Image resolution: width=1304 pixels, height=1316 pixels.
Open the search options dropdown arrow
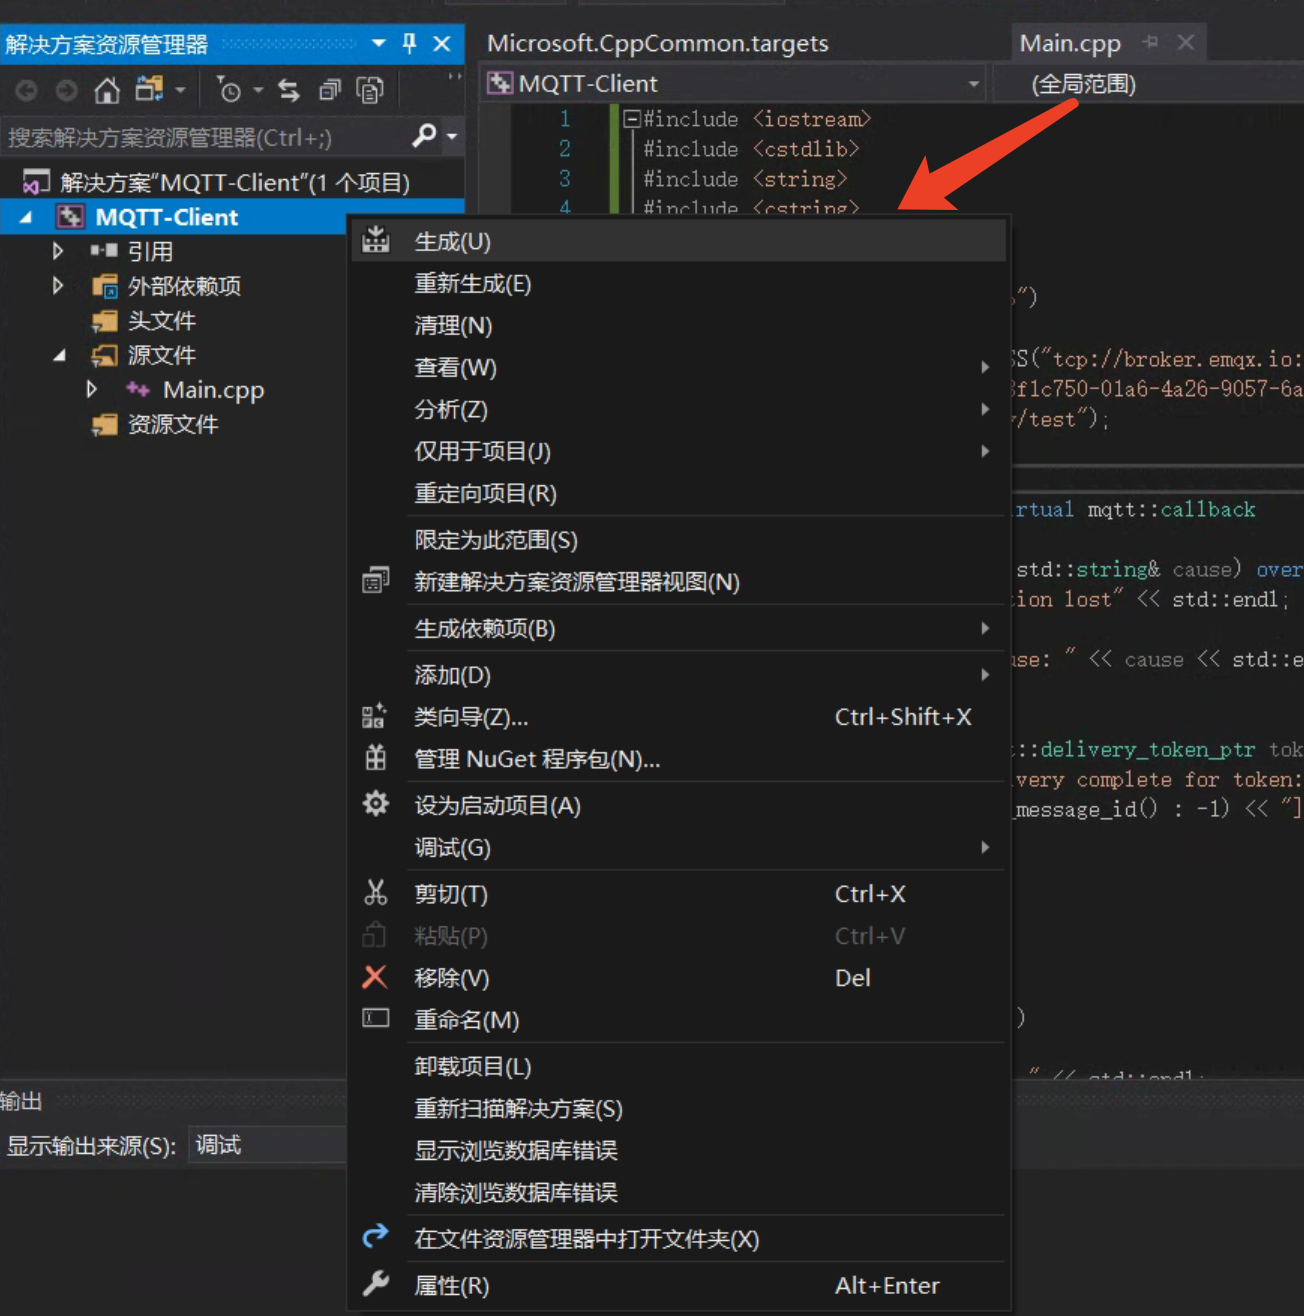(452, 136)
